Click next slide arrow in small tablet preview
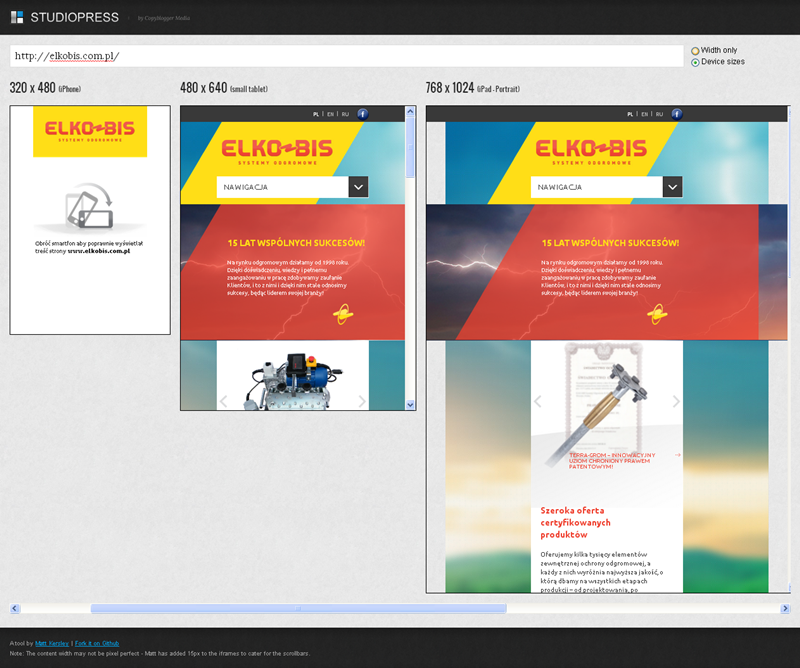 (x=362, y=401)
